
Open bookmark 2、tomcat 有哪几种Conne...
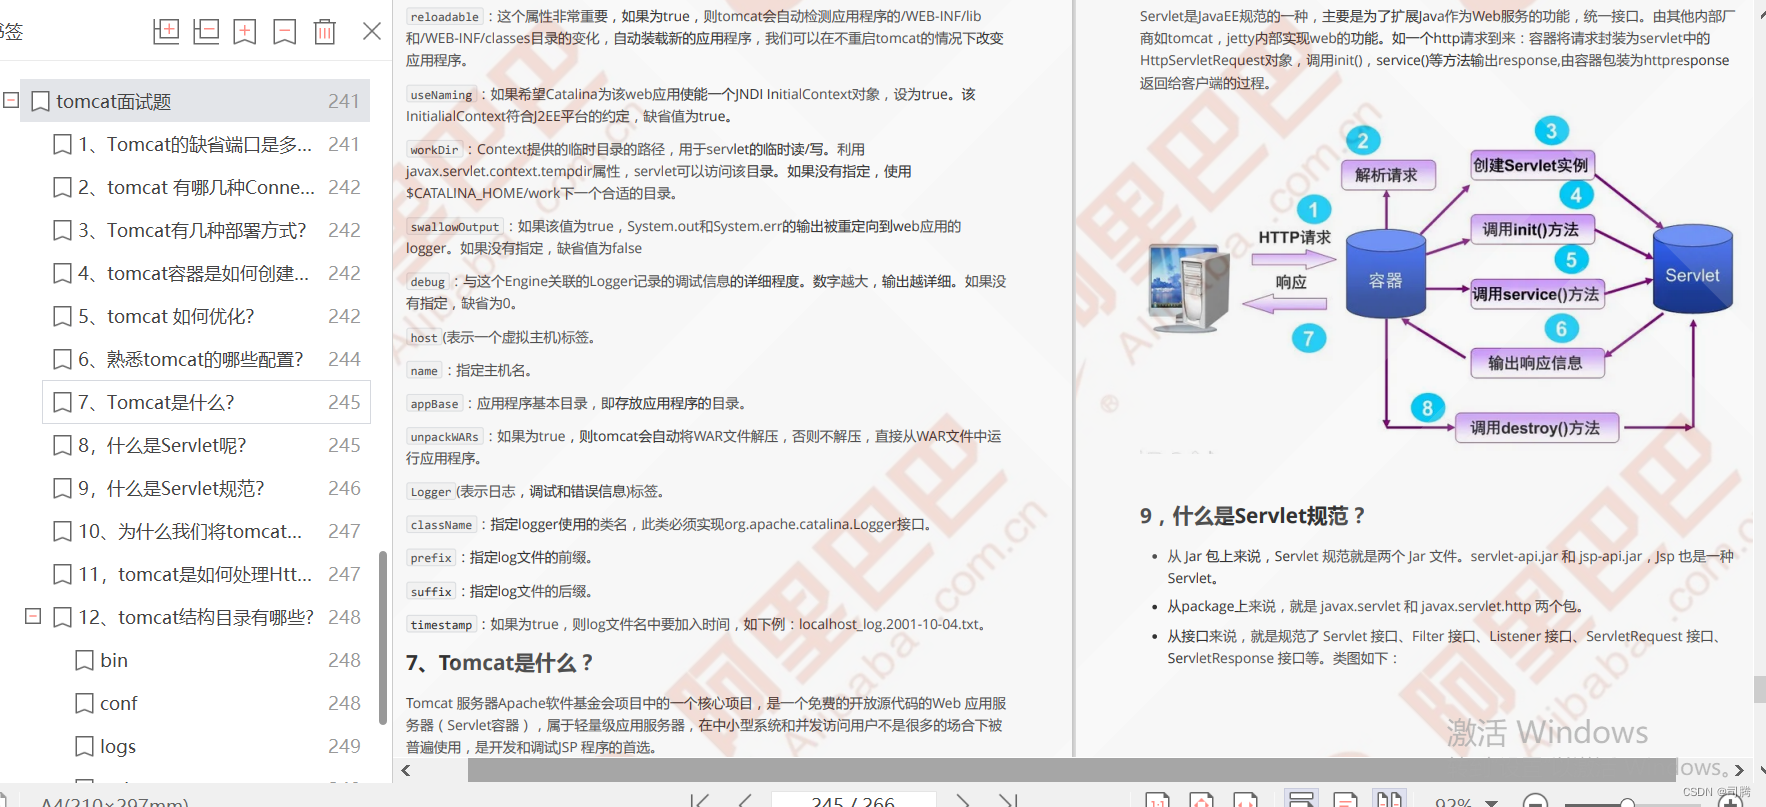206,187
